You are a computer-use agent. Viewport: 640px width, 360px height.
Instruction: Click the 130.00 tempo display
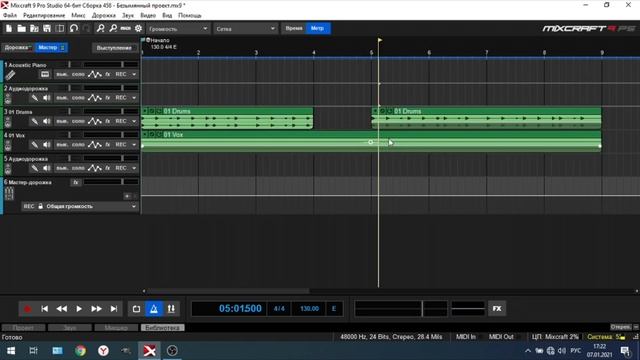pyautogui.click(x=309, y=309)
